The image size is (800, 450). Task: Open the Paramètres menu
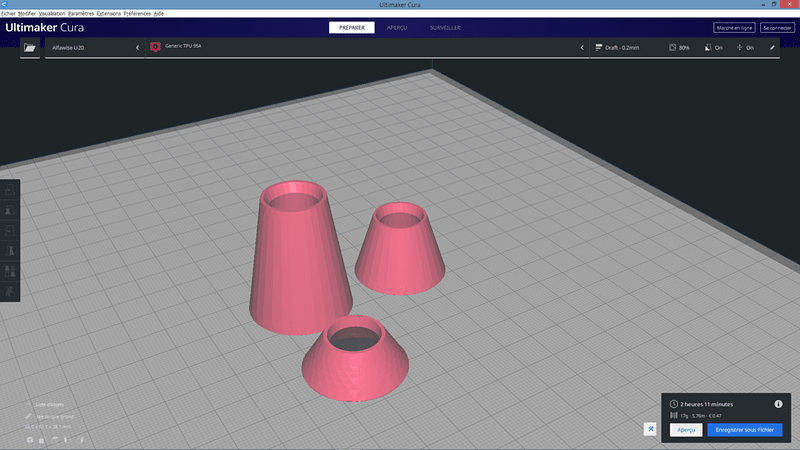point(81,14)
